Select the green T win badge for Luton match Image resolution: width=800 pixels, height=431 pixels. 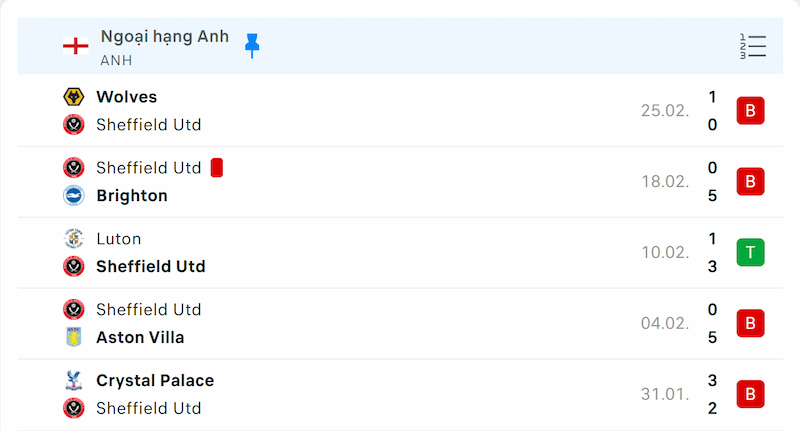tap(750, 252)
